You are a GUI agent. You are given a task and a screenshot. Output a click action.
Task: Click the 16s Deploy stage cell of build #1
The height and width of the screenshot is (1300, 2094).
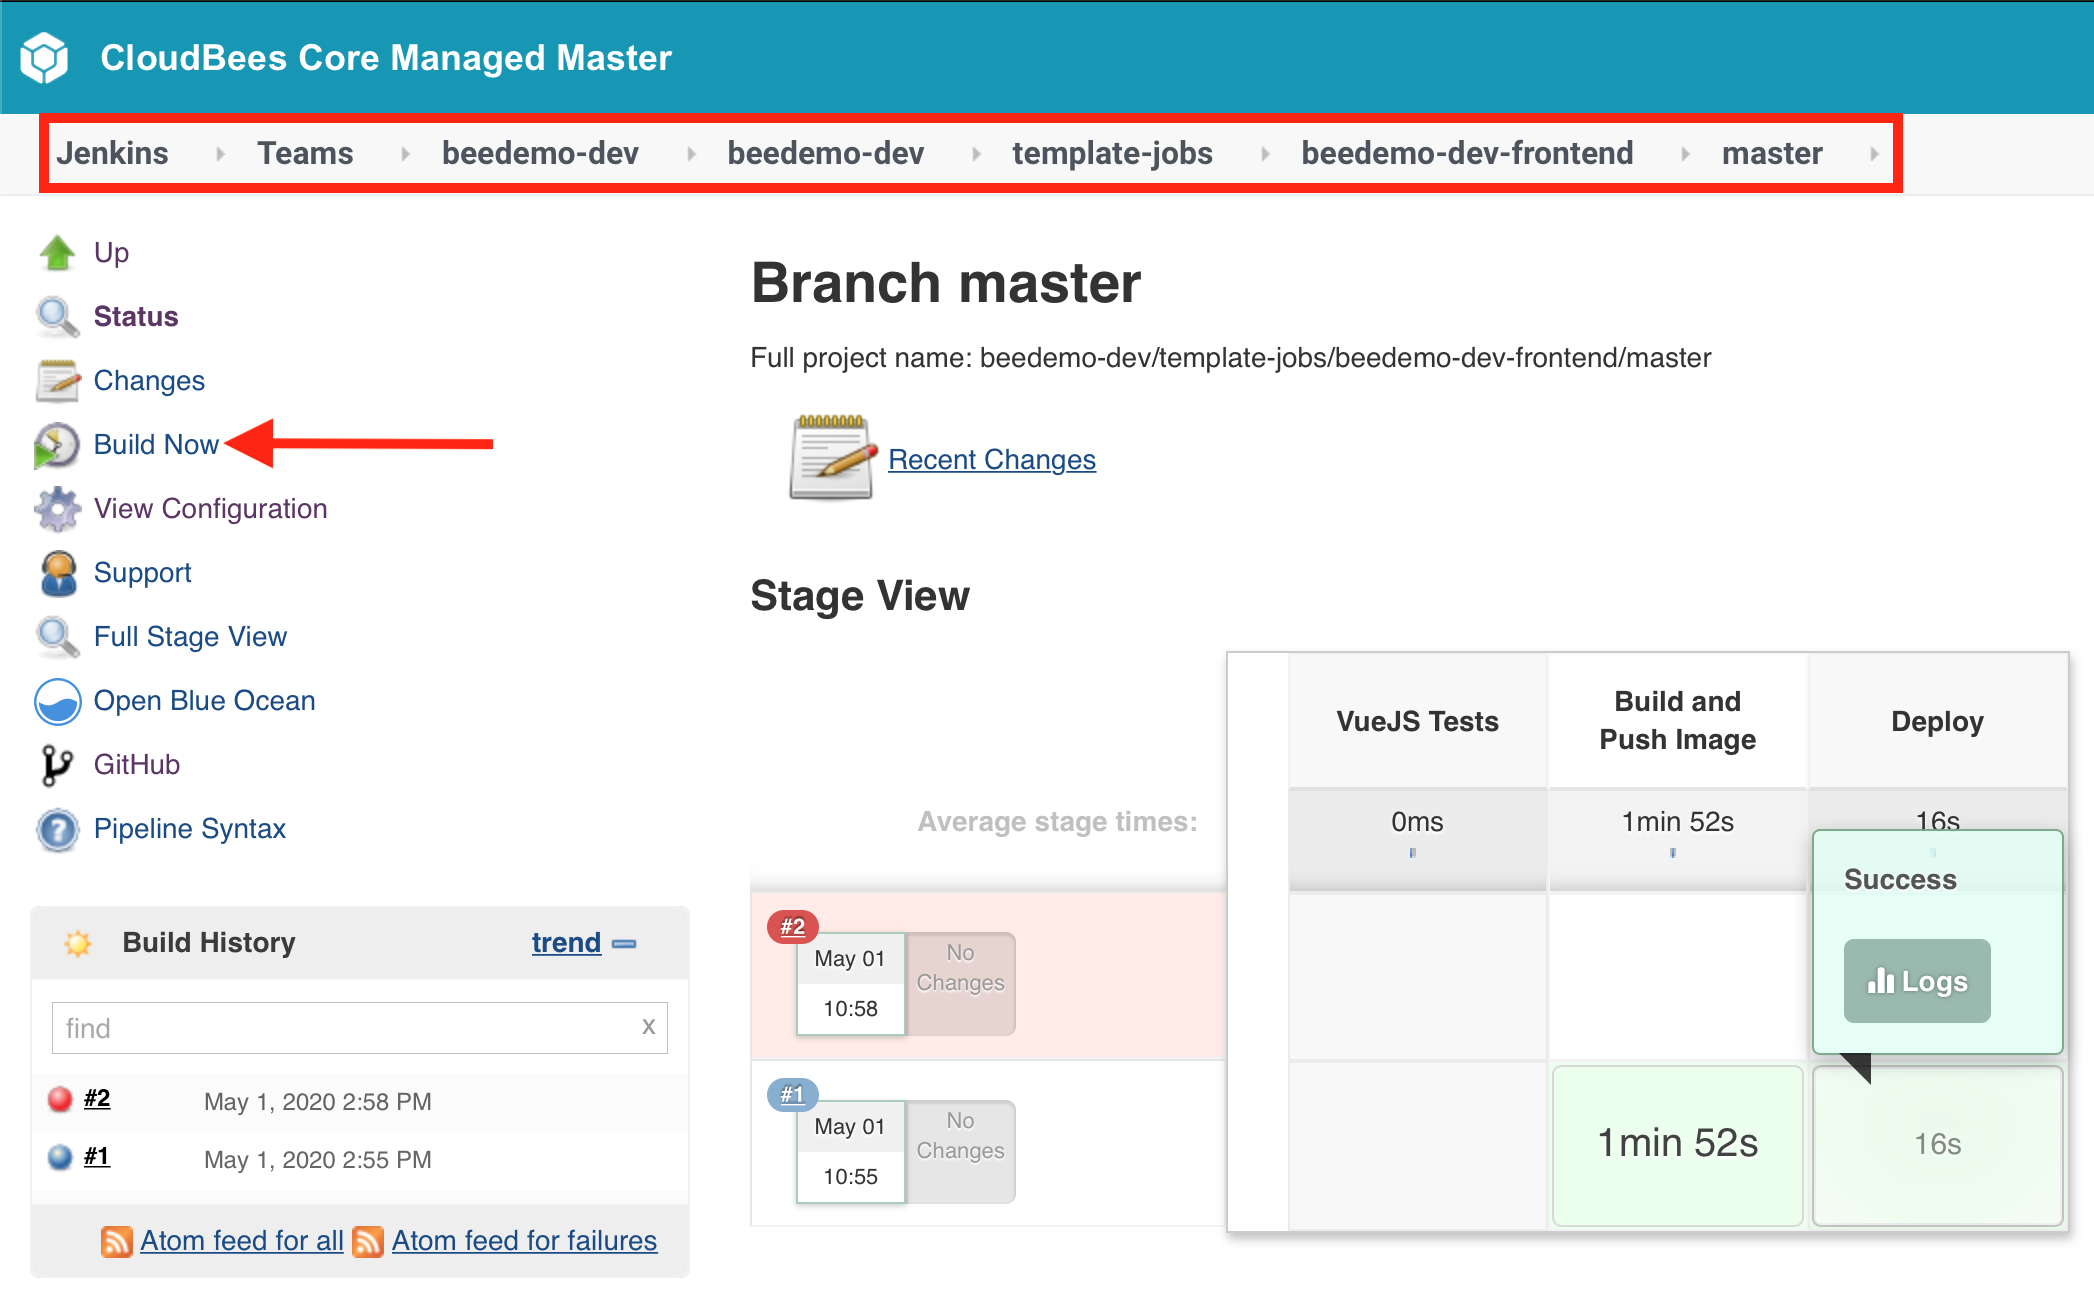point(1937,1144)
